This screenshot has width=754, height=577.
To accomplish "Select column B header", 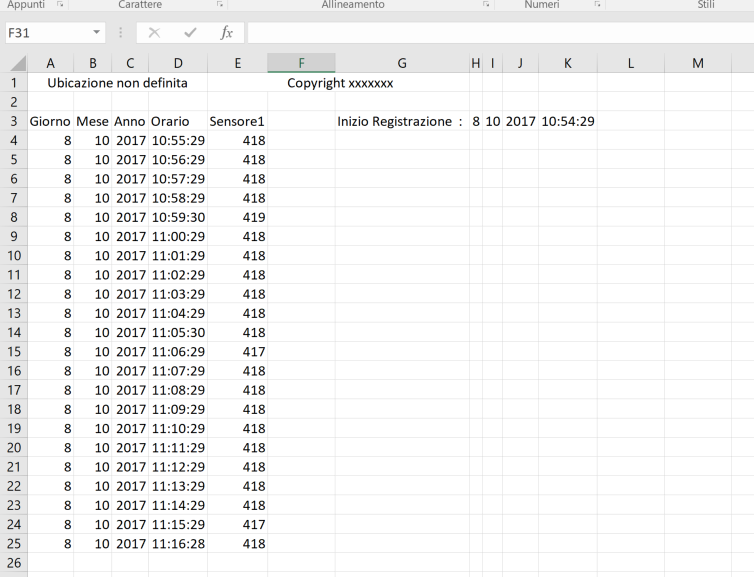I will tap(92, 63).
